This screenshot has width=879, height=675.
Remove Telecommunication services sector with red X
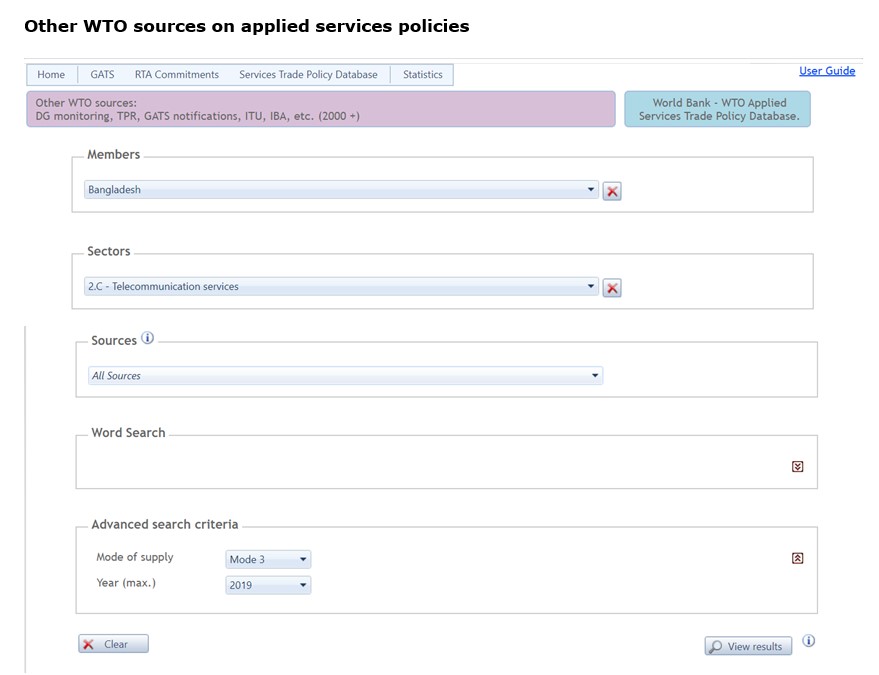click(x=612, y=288)
